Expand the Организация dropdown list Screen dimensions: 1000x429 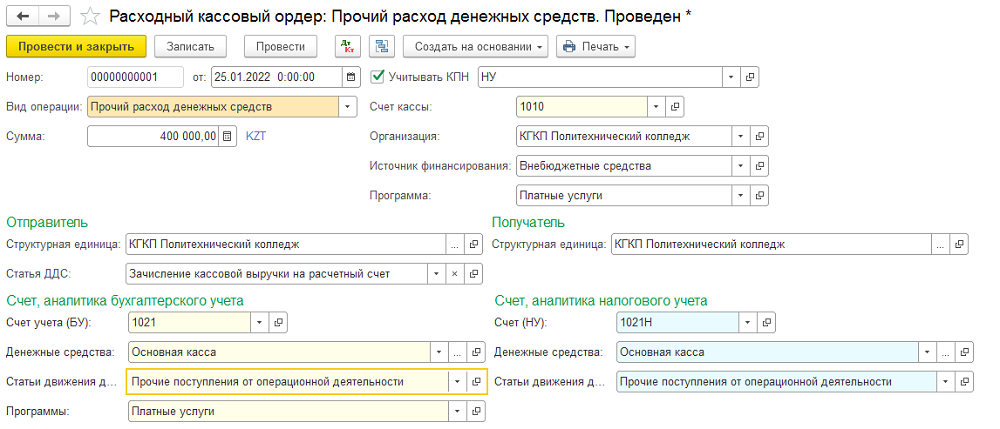coord(740,137)
